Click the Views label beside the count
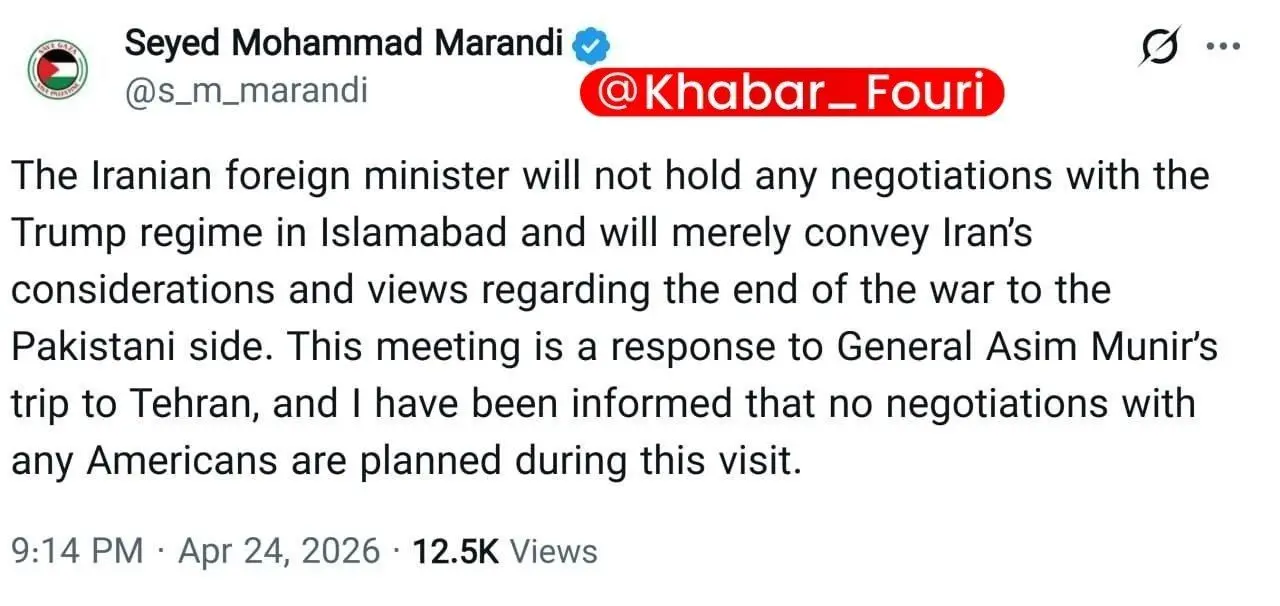 point(553,551)
